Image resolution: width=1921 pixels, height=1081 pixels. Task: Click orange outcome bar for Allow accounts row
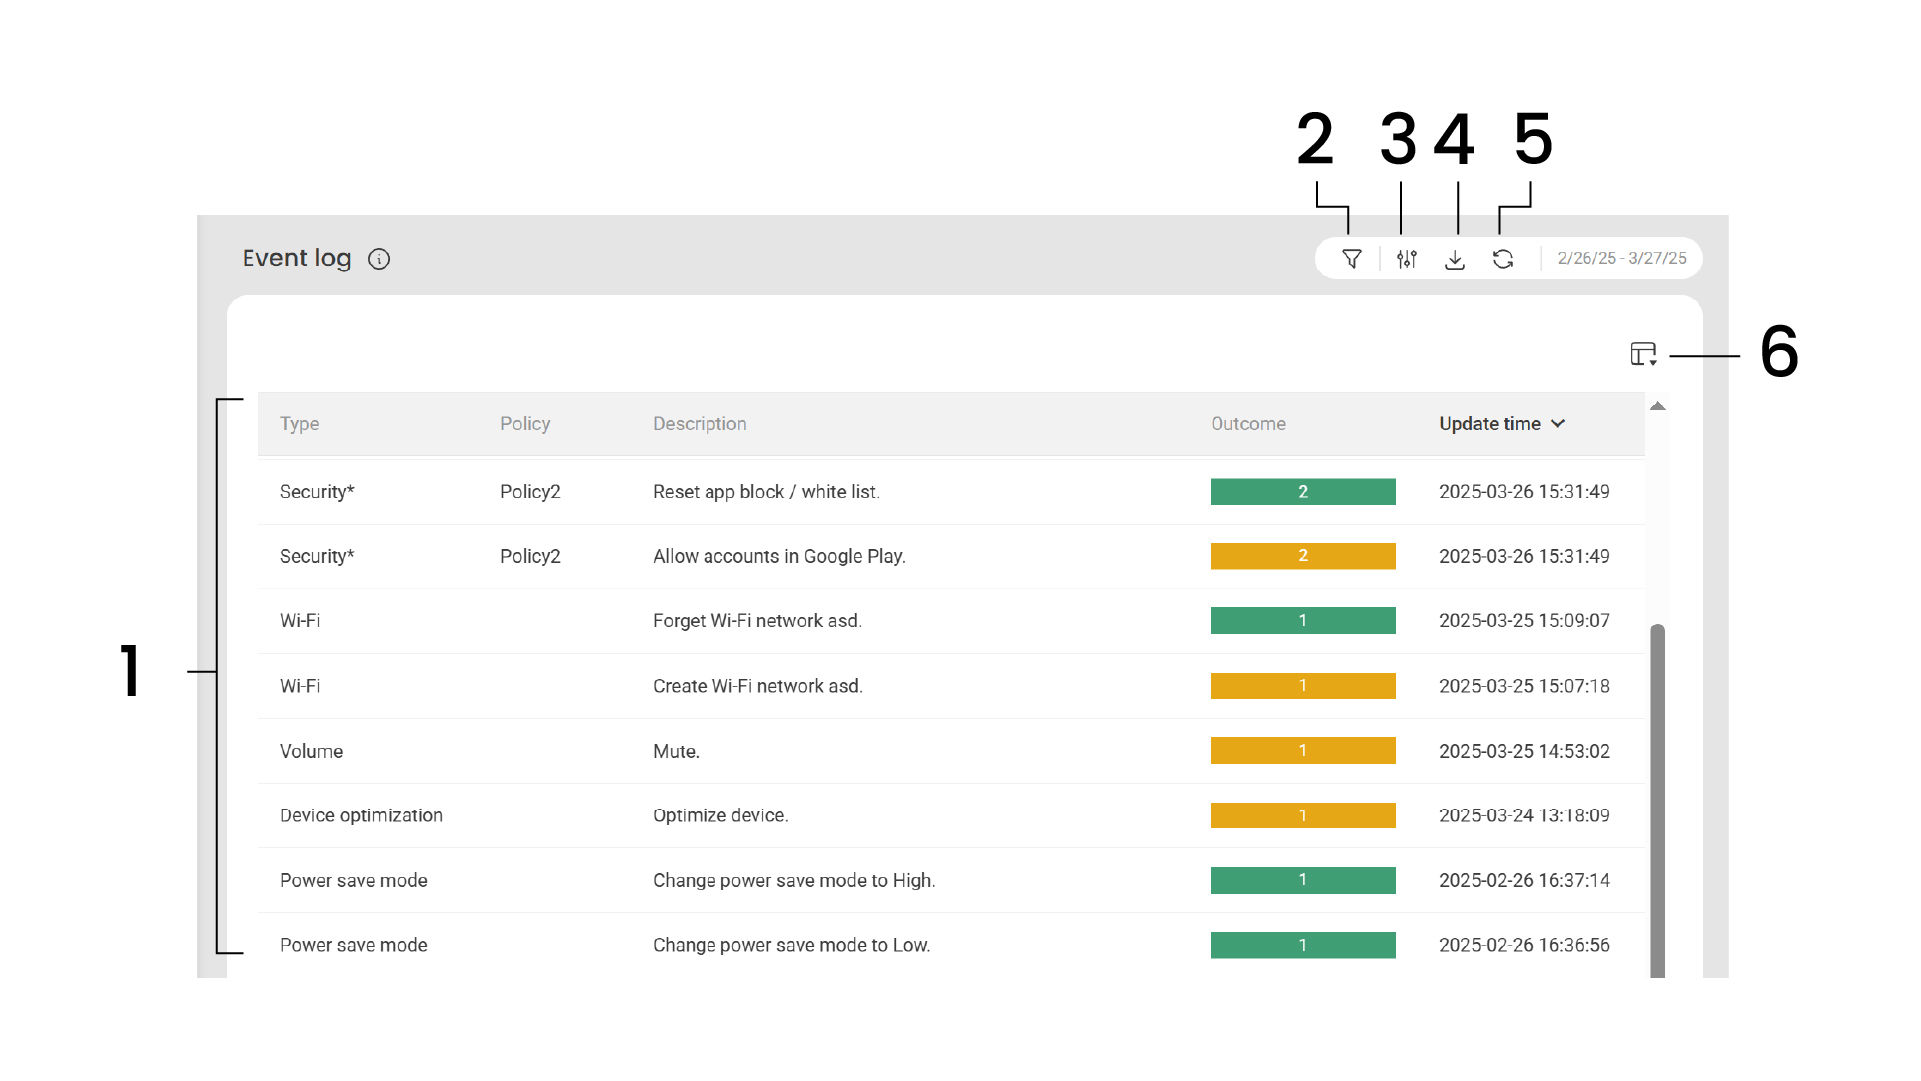point(1302,556)
